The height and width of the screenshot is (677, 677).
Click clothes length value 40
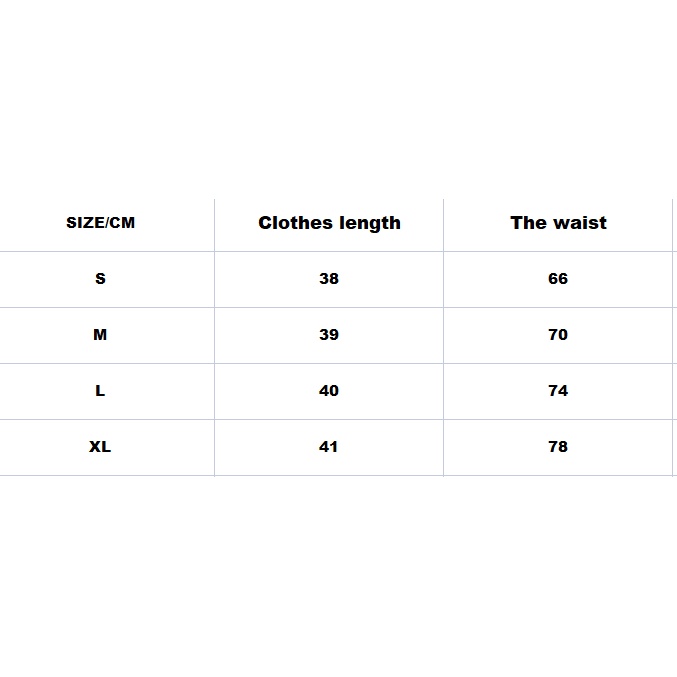coord(329,391)
